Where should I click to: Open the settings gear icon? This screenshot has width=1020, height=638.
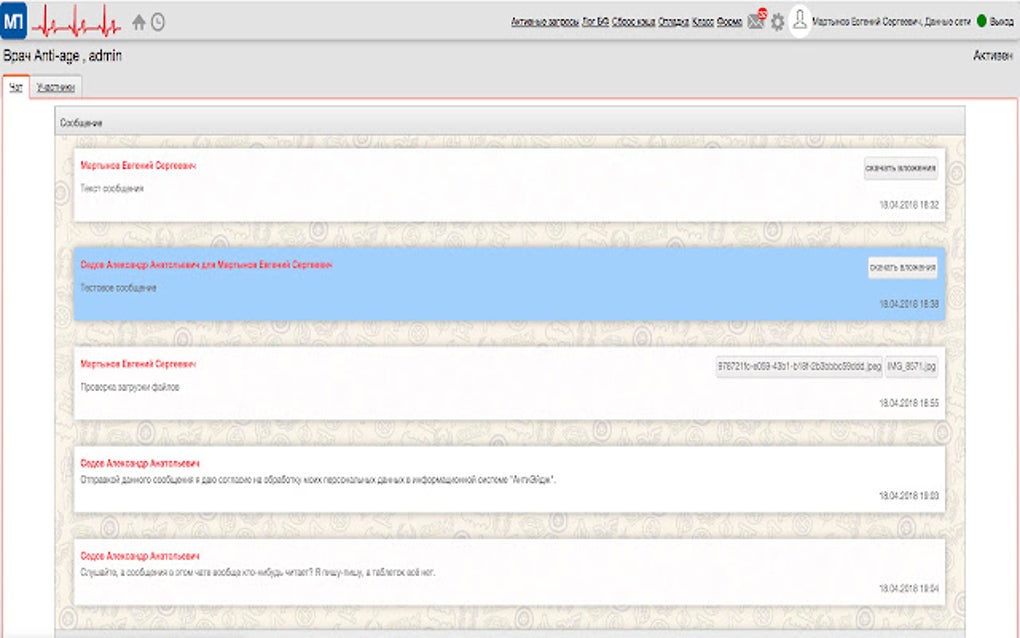(x=777, y=20)
